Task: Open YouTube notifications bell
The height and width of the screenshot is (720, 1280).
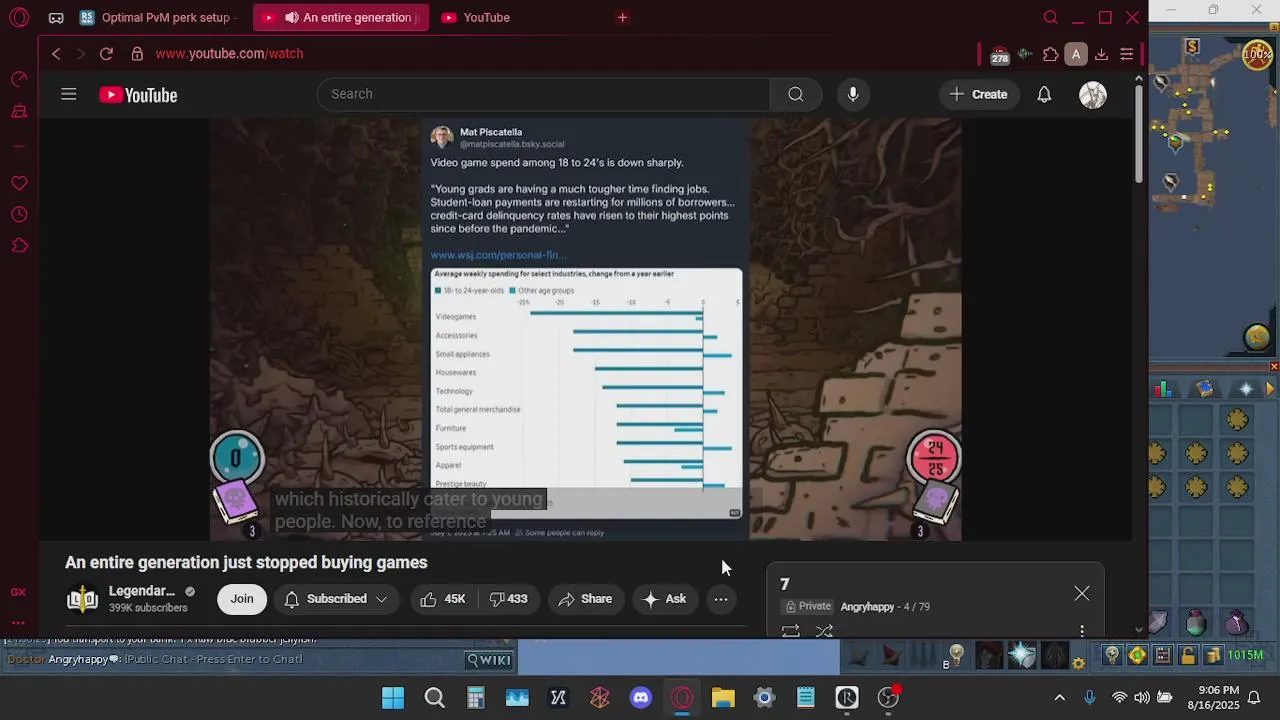Action: click(1044, 94)
